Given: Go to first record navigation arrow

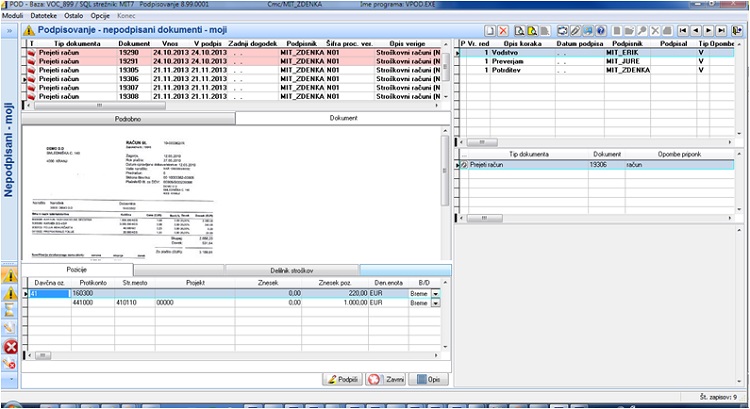Looking at the screenshot, I should click(683, 31).
